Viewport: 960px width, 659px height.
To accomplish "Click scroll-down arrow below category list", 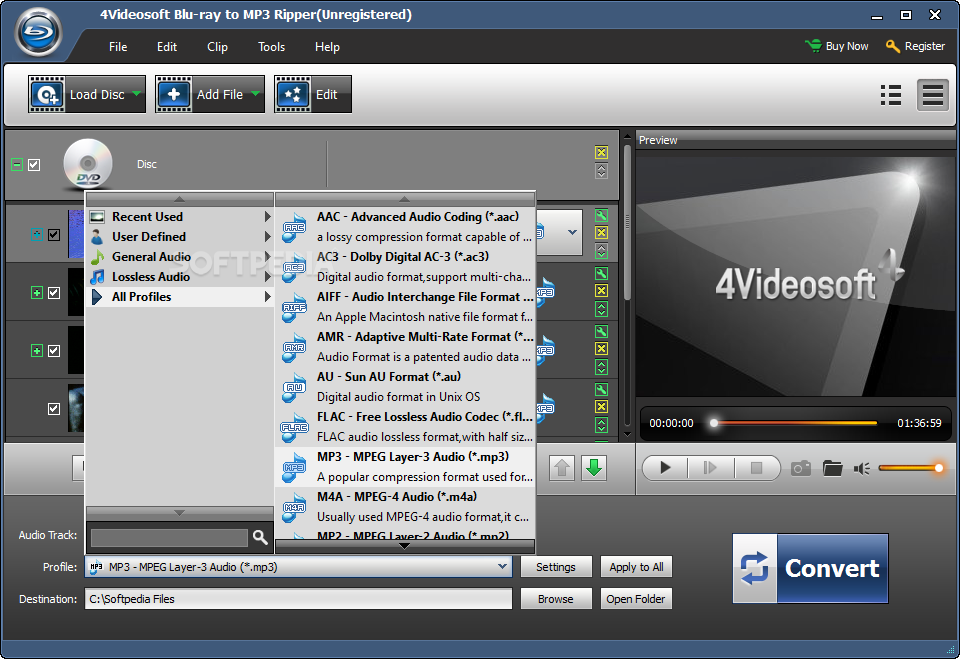I will pos(179,513).
